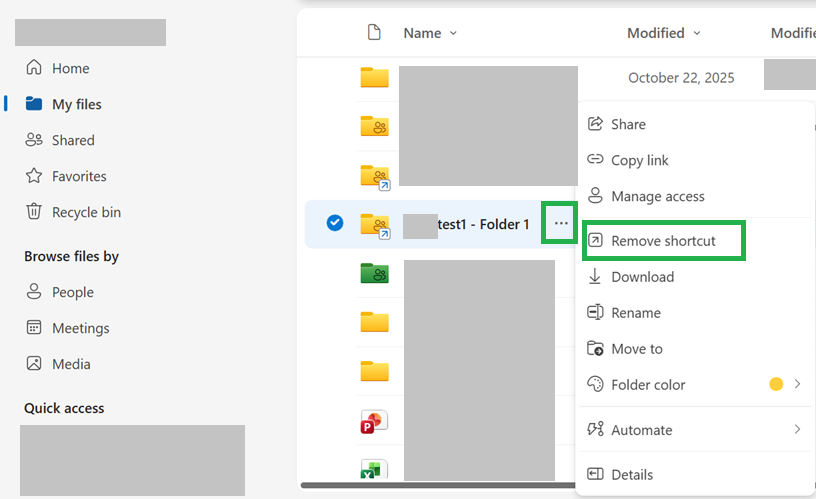Click the October 22, 2025 date
Image resolution: width=816 pixels, height=499 pixels.
[681, 78]
